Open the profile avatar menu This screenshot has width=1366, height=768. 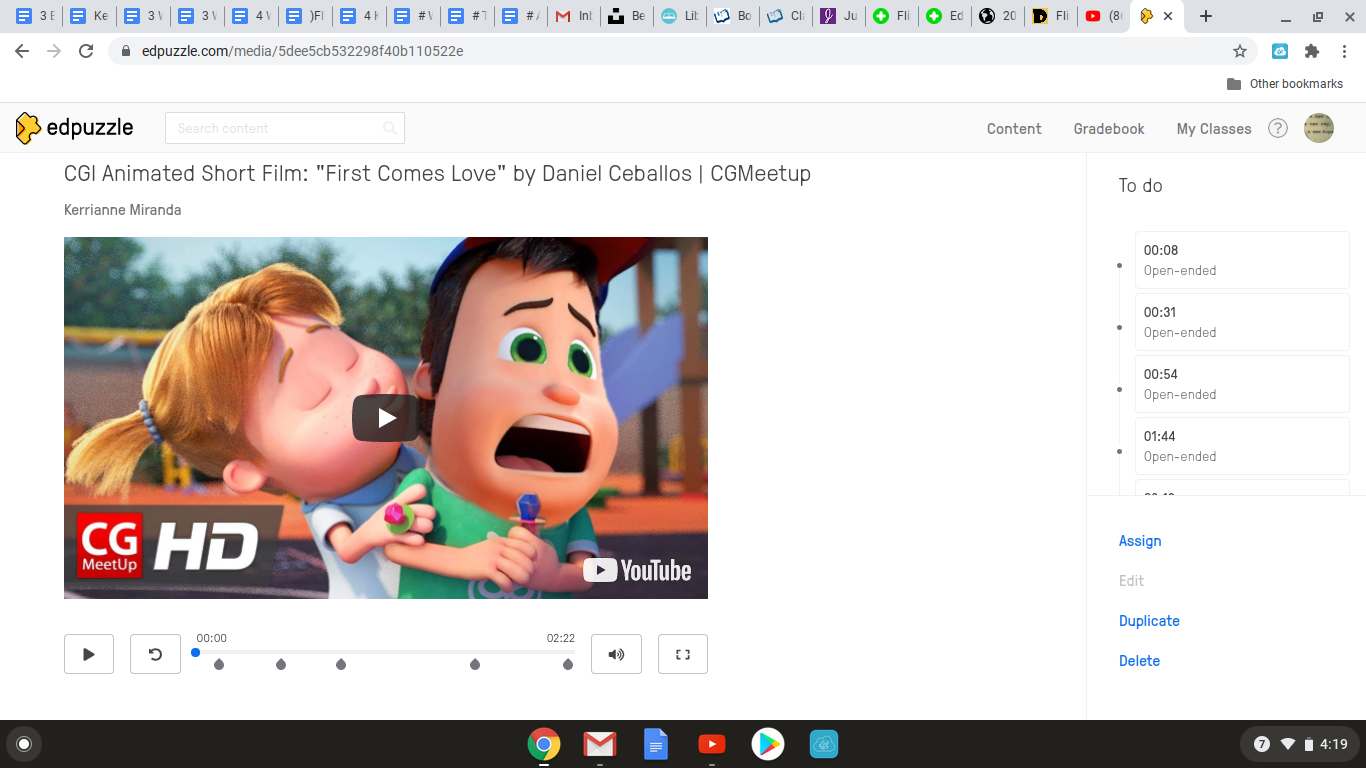point(1319,128)
